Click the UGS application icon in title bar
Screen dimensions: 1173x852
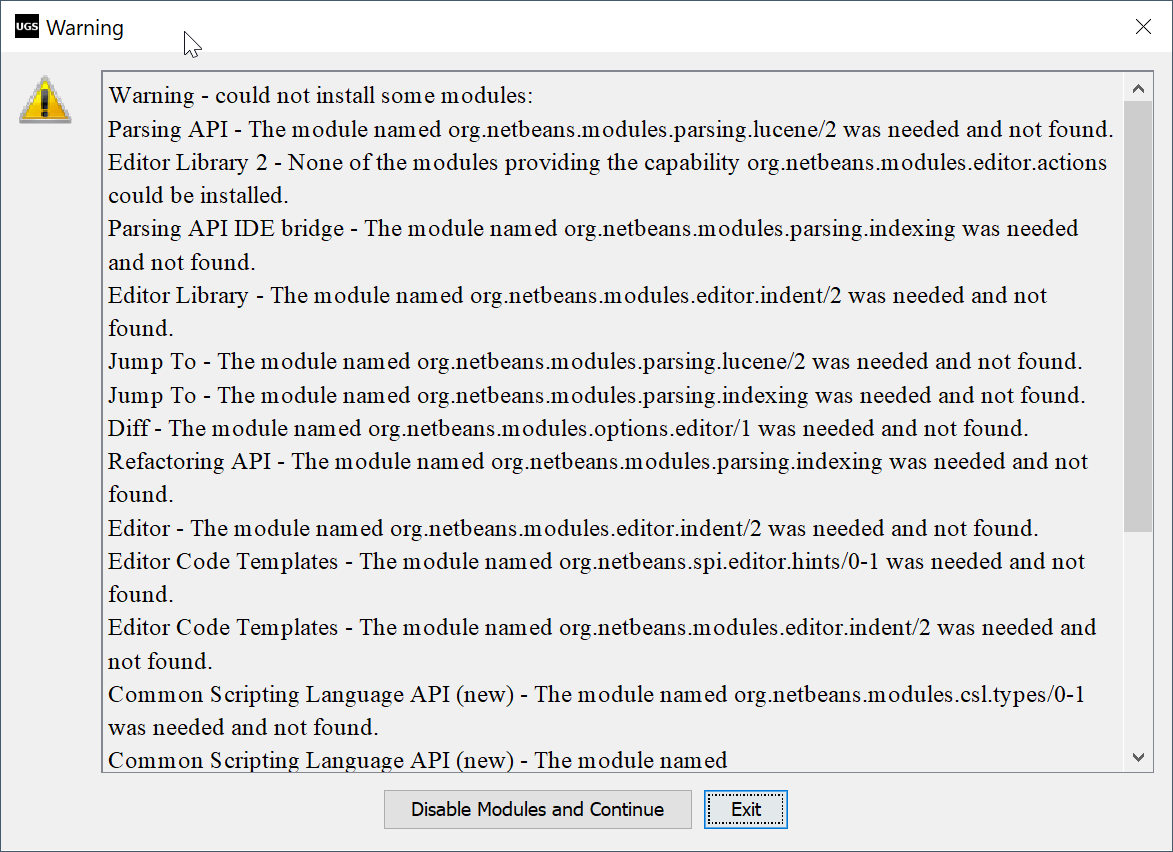(27, 27)
